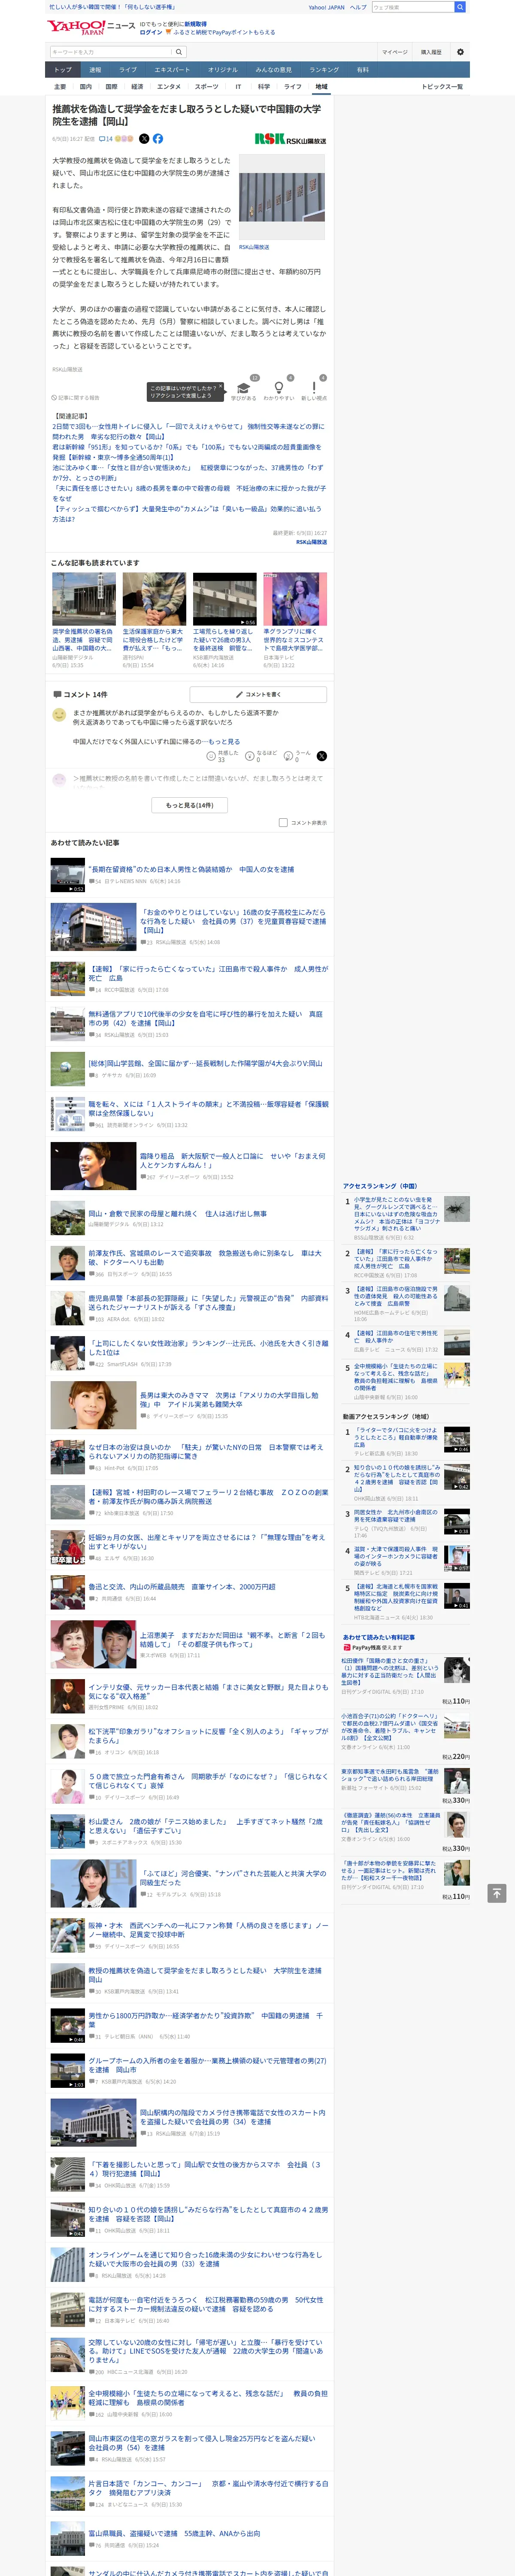Click the 購入履歴 button
Image resolution: width=515 pixels, height=2576 pixels.
point(431,52)
